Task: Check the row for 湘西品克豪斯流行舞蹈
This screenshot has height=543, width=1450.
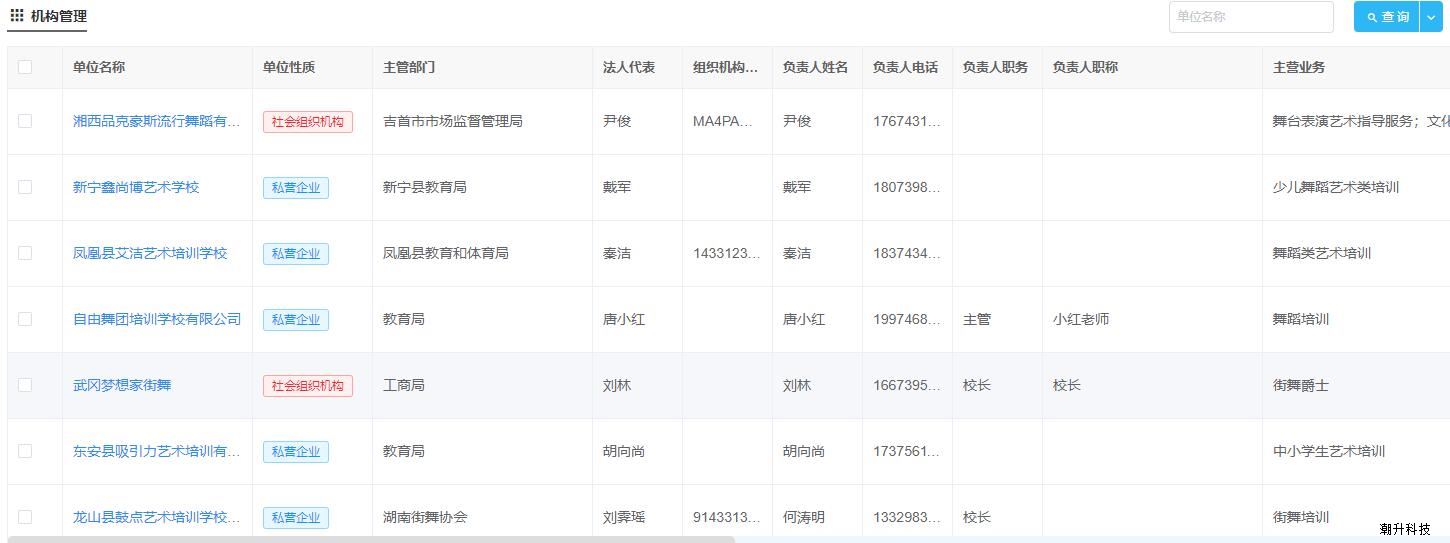Action: (x=25, y=121)
